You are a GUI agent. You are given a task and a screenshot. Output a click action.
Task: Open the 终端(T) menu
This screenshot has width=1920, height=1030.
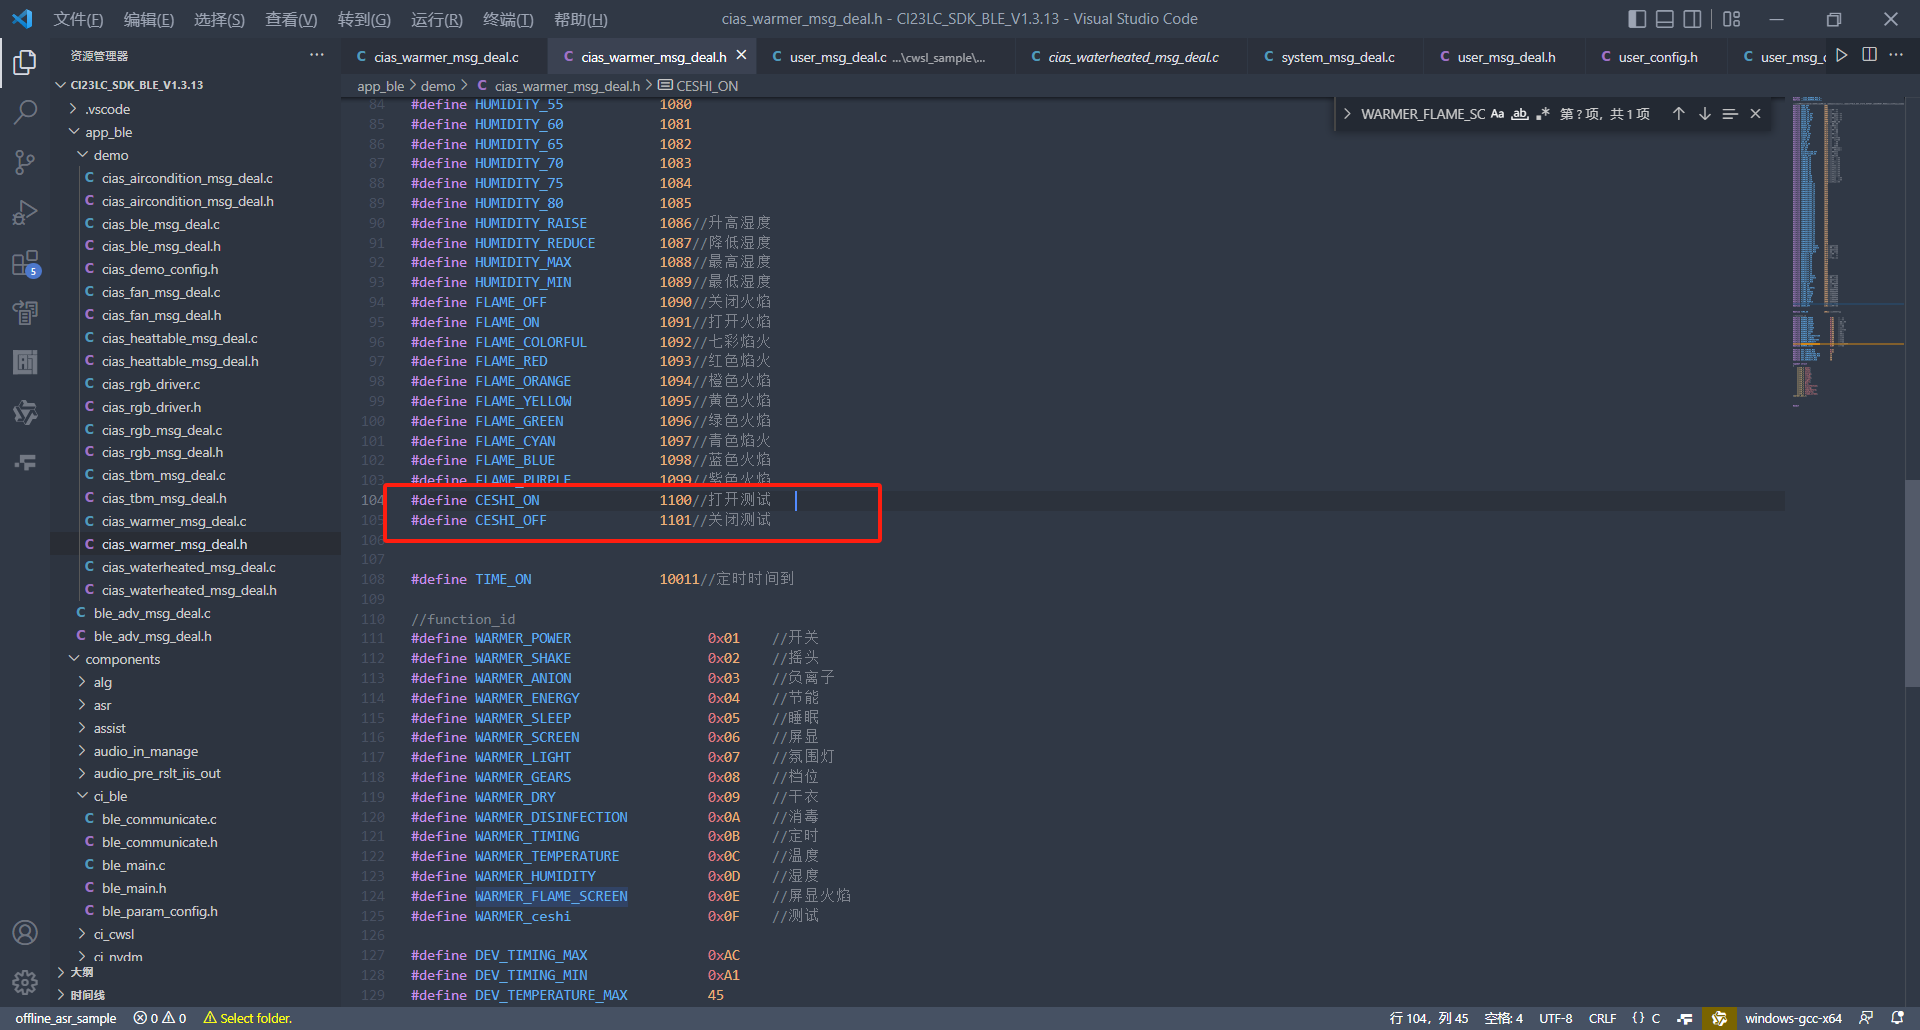click(x=508, y=19)
